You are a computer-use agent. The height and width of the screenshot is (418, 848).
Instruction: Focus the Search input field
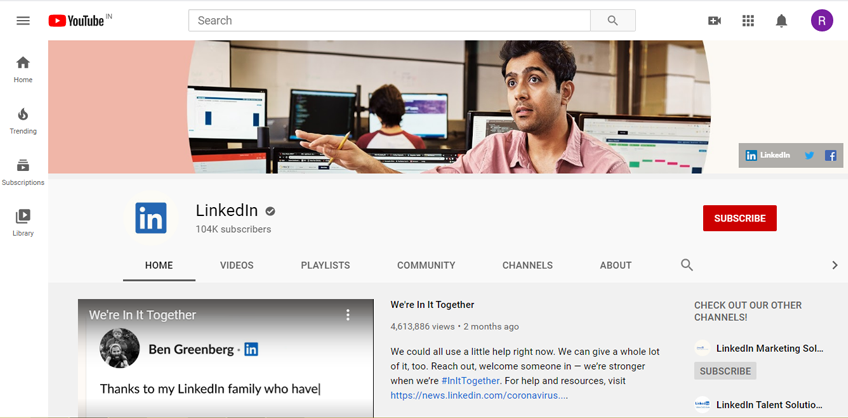pyautogui.click(x=389, y=21)
